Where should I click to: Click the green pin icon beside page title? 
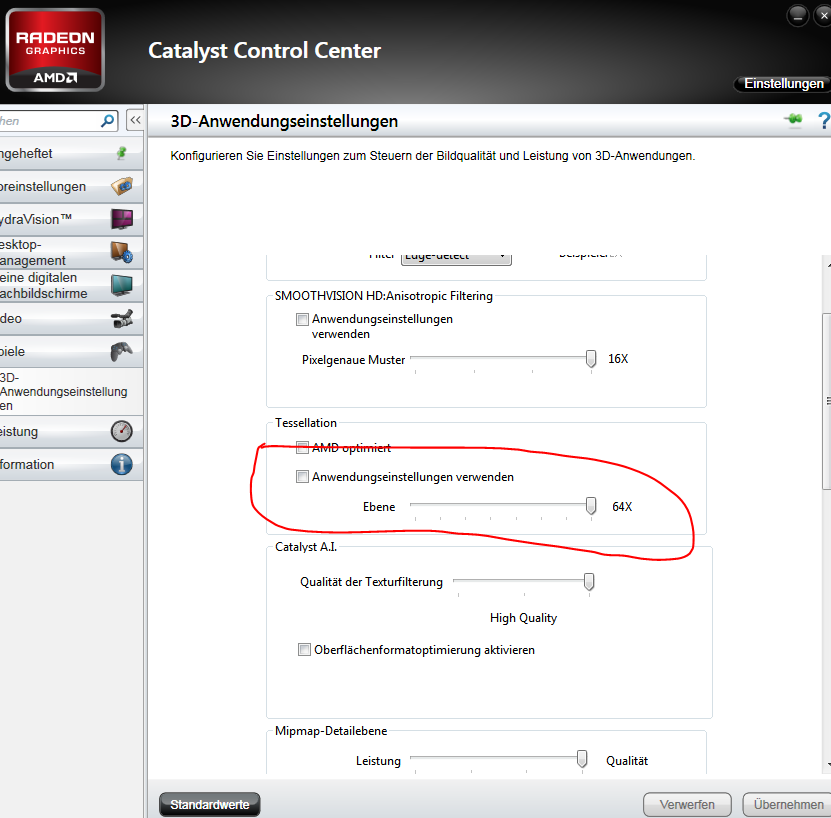793,119
